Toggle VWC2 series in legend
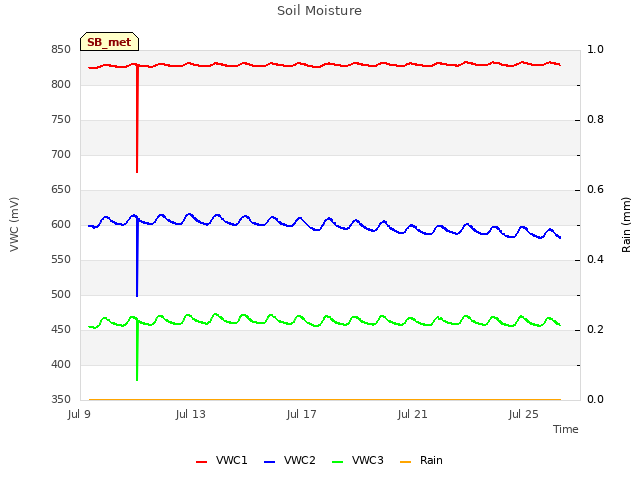The image size is (640, 480). point(290,460)
